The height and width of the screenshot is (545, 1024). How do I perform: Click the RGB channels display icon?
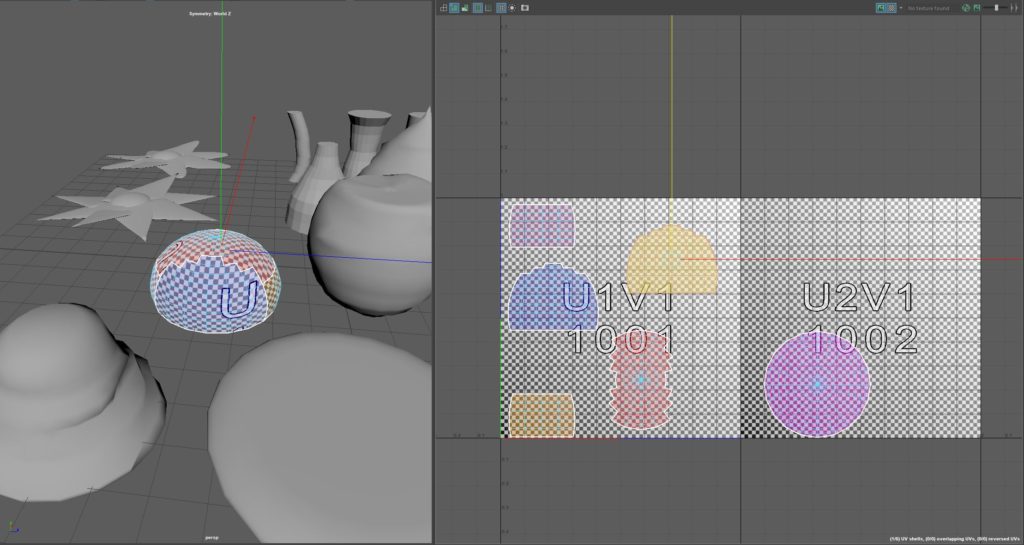(966, 7)
